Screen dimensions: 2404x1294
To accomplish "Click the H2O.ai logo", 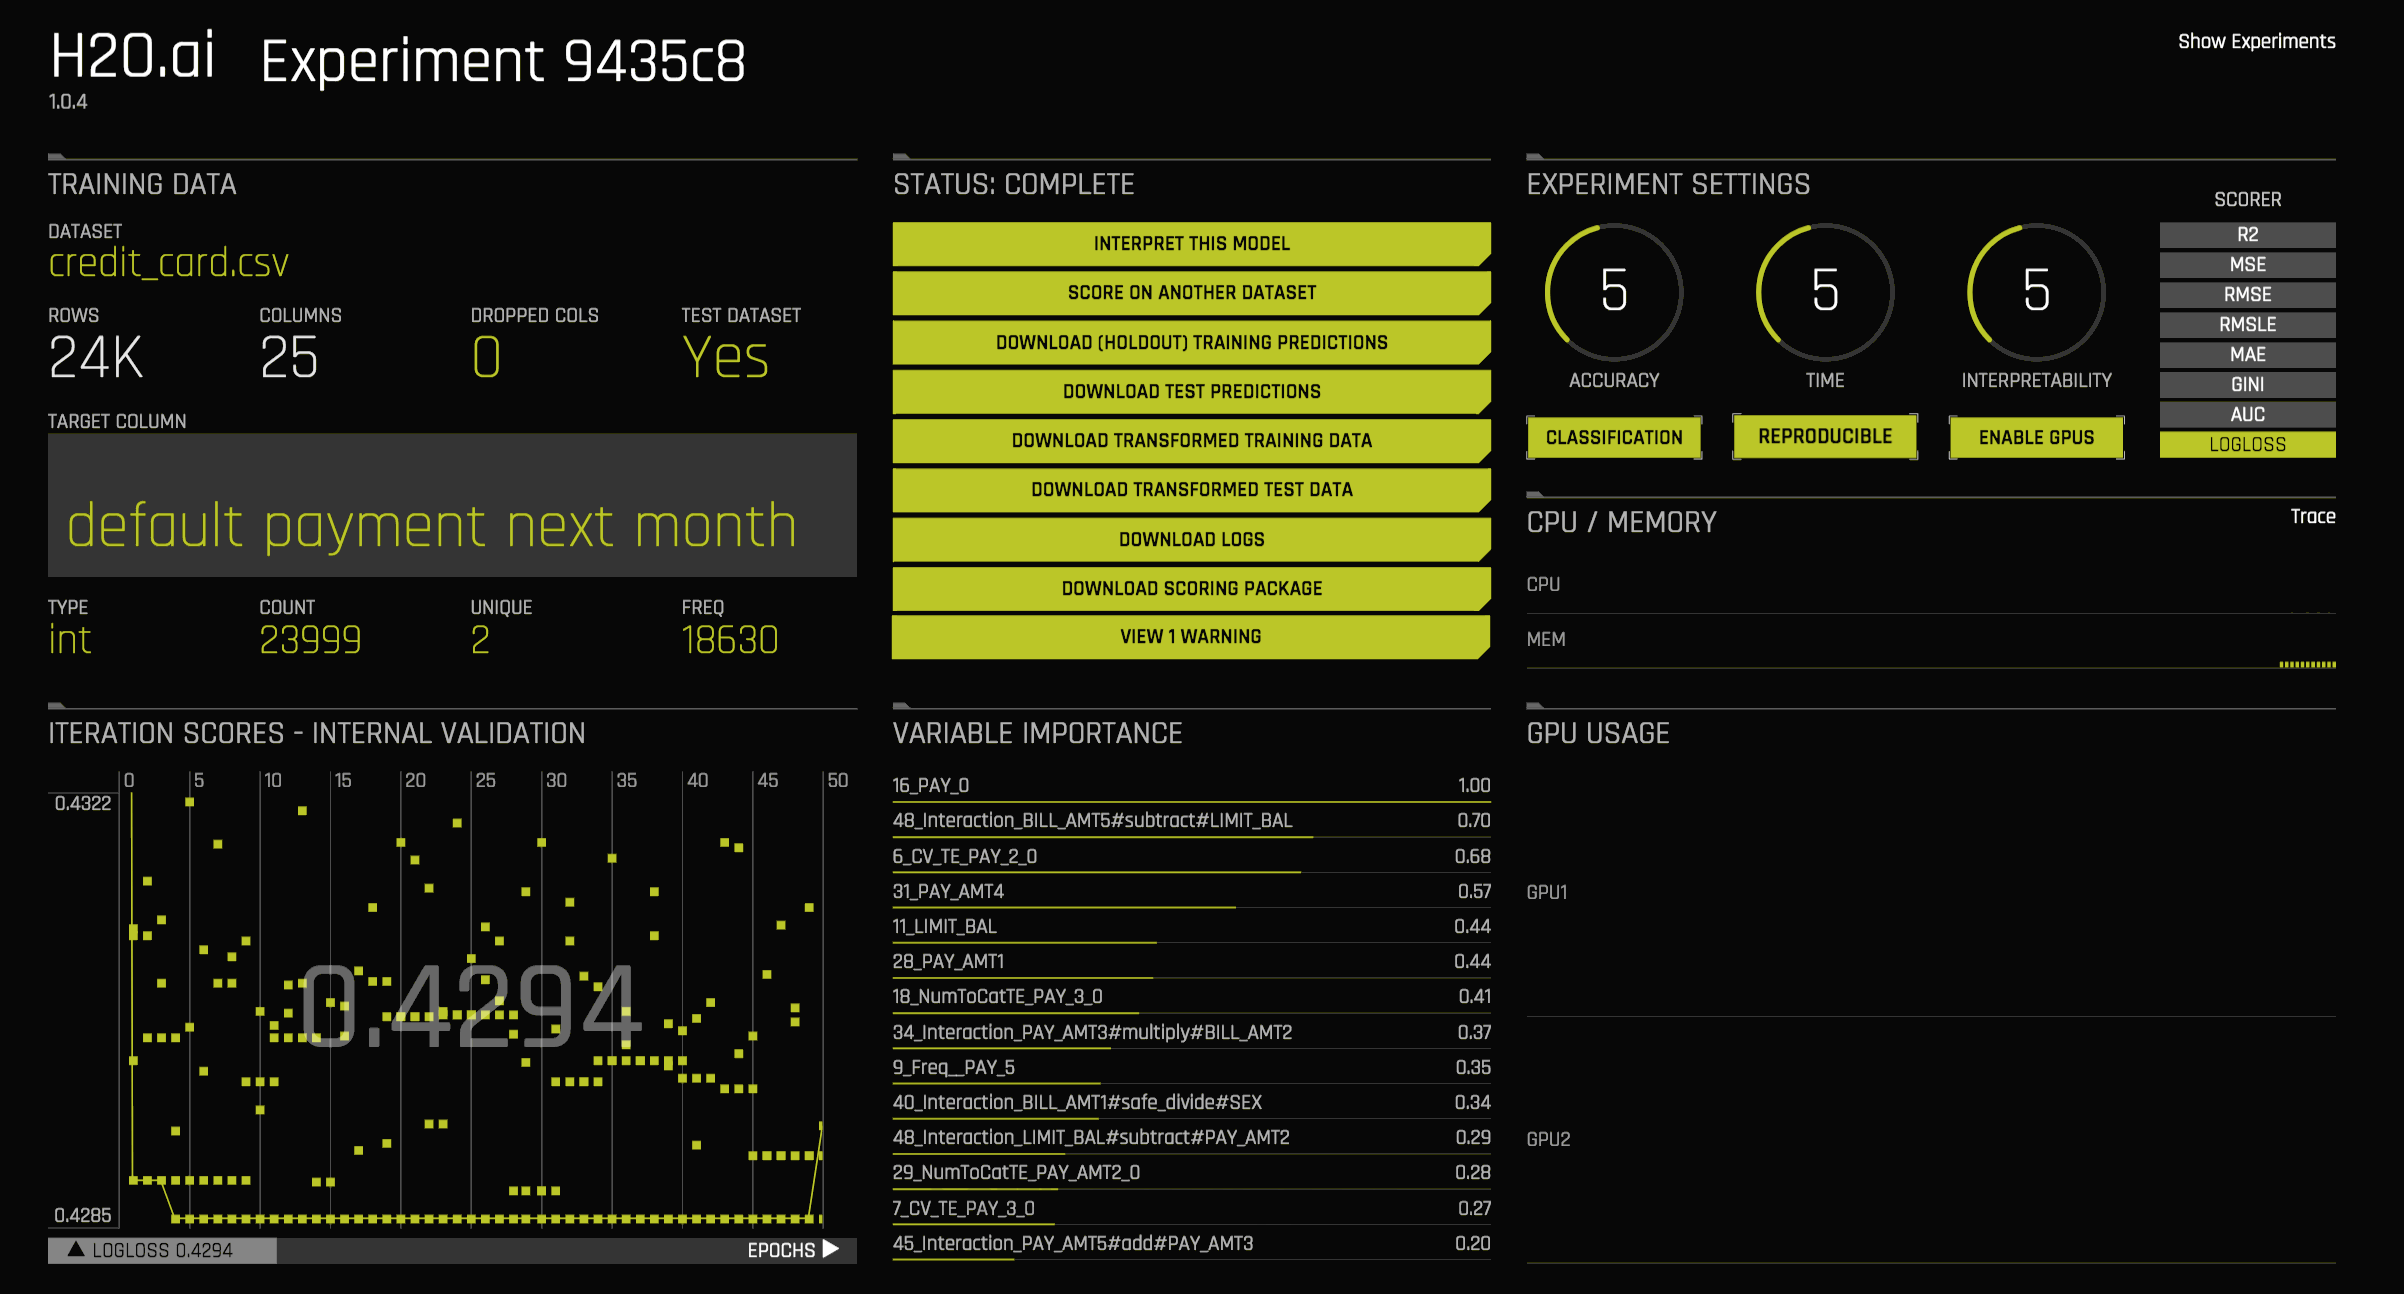I will coord(132,56).
